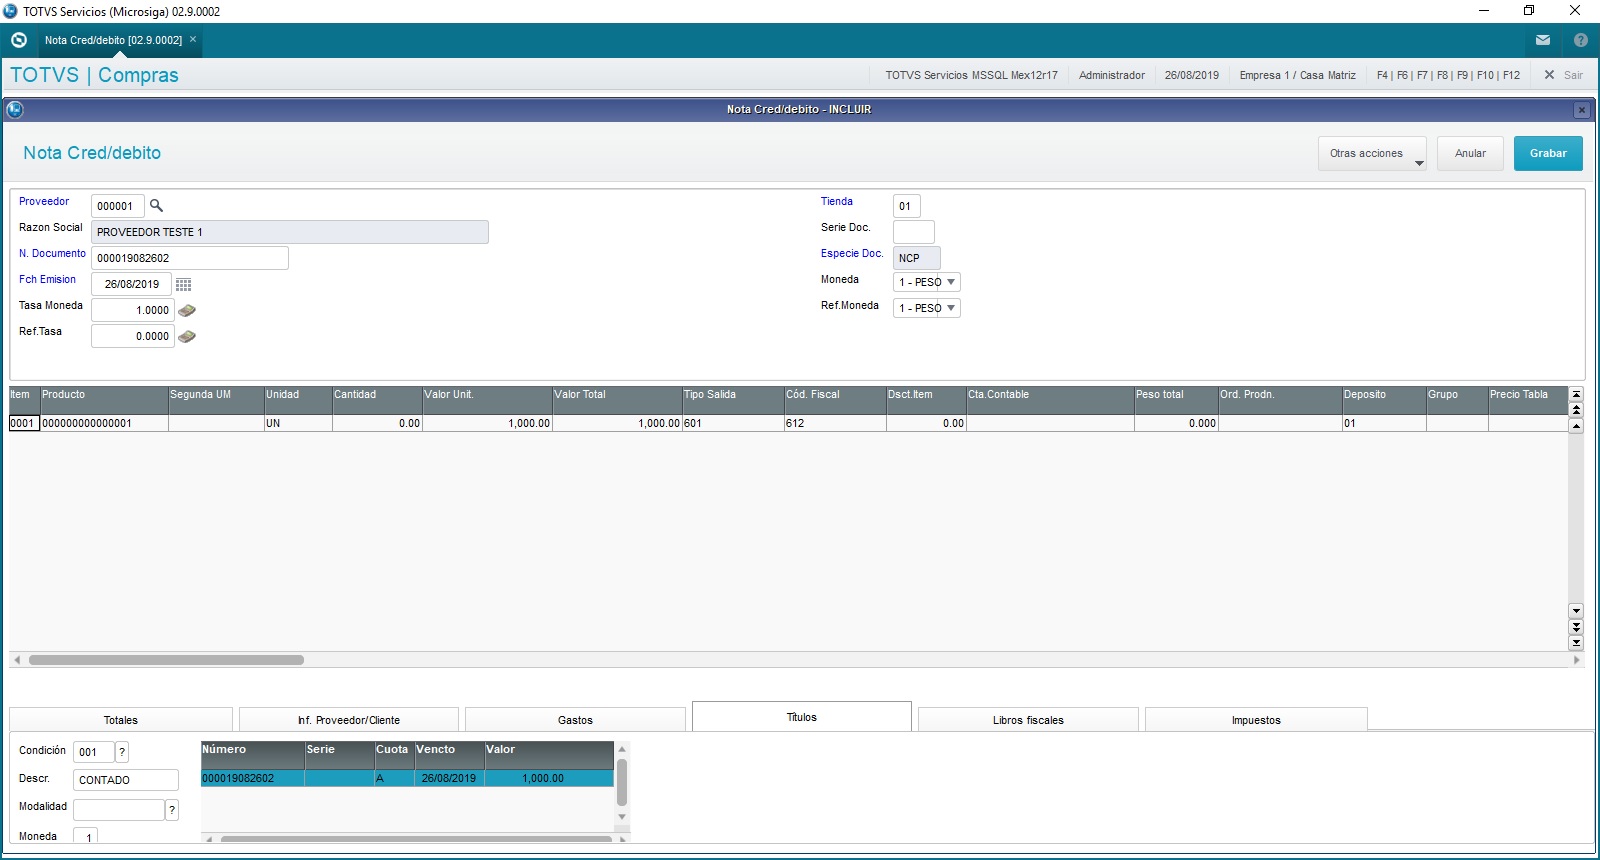The height and width of the screenshot is (860, 1600).
Task: Click the items grid horizontal scrollbar thumb
Action: tap(166, 660)
